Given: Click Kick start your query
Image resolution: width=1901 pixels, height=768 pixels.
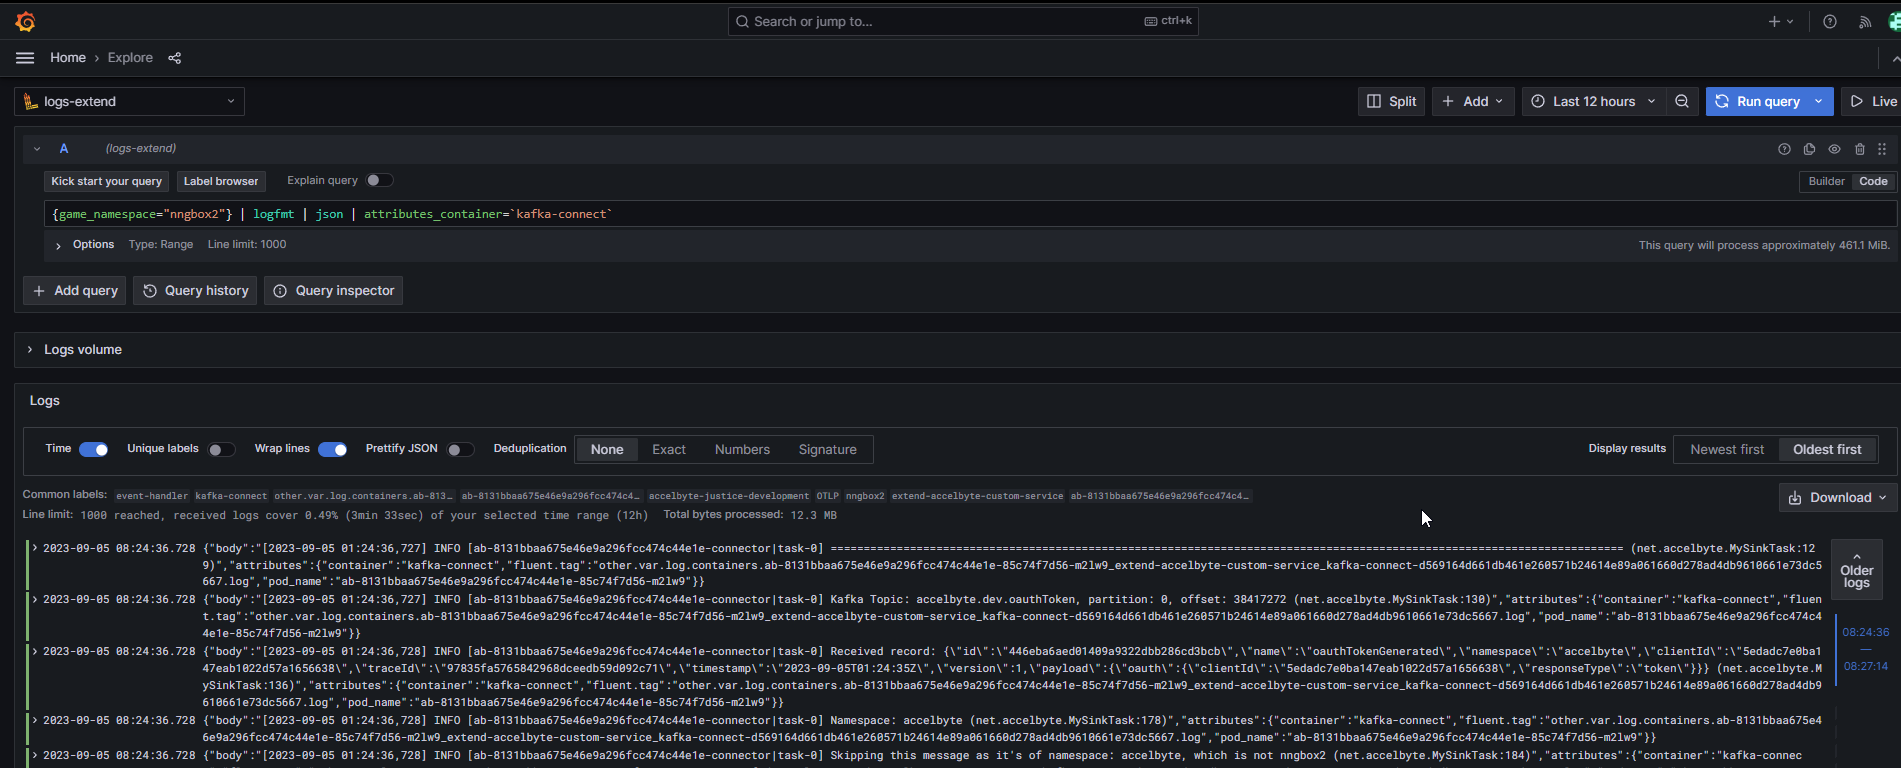Looking at the screenshot, I should pos(106,181).
